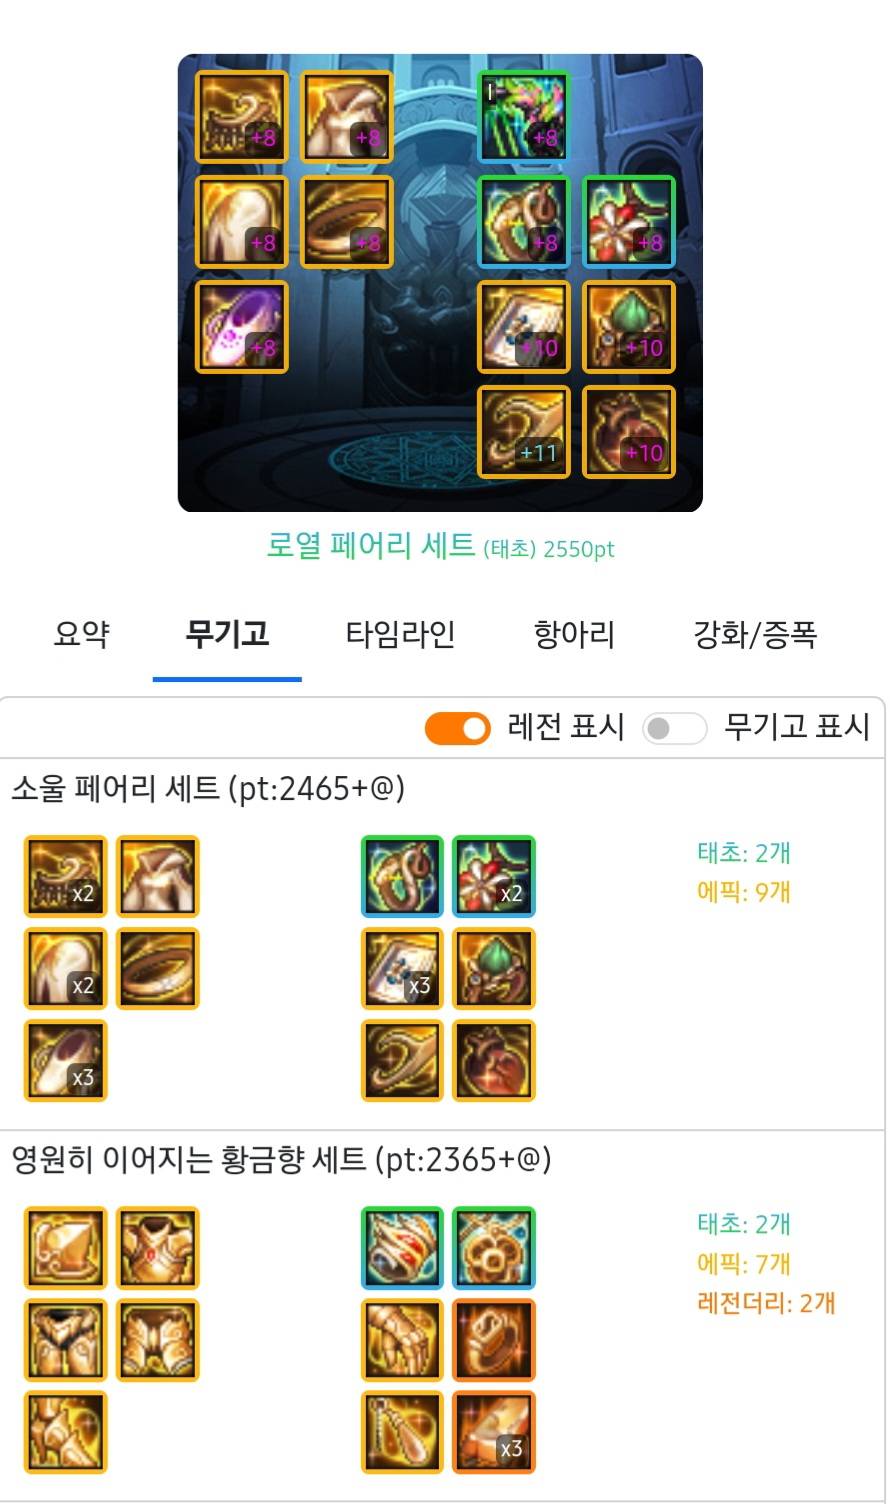Click the 로열 페어리 세트 title link
Viewport: 890px width, 1504px height.
coord(370,546)
